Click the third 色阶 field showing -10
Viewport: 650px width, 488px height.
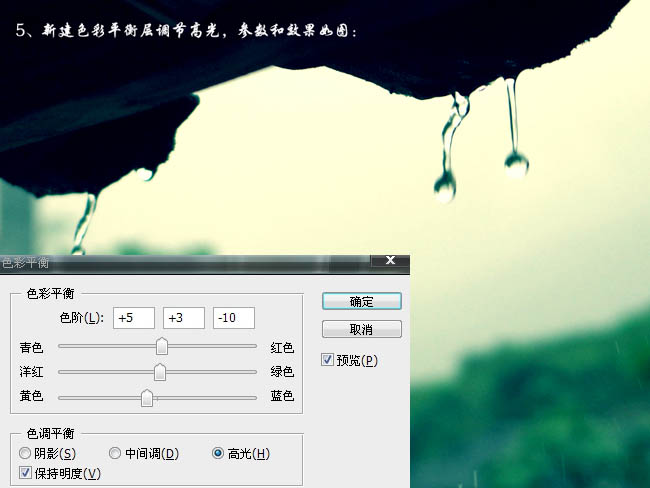tap(233, 318)
